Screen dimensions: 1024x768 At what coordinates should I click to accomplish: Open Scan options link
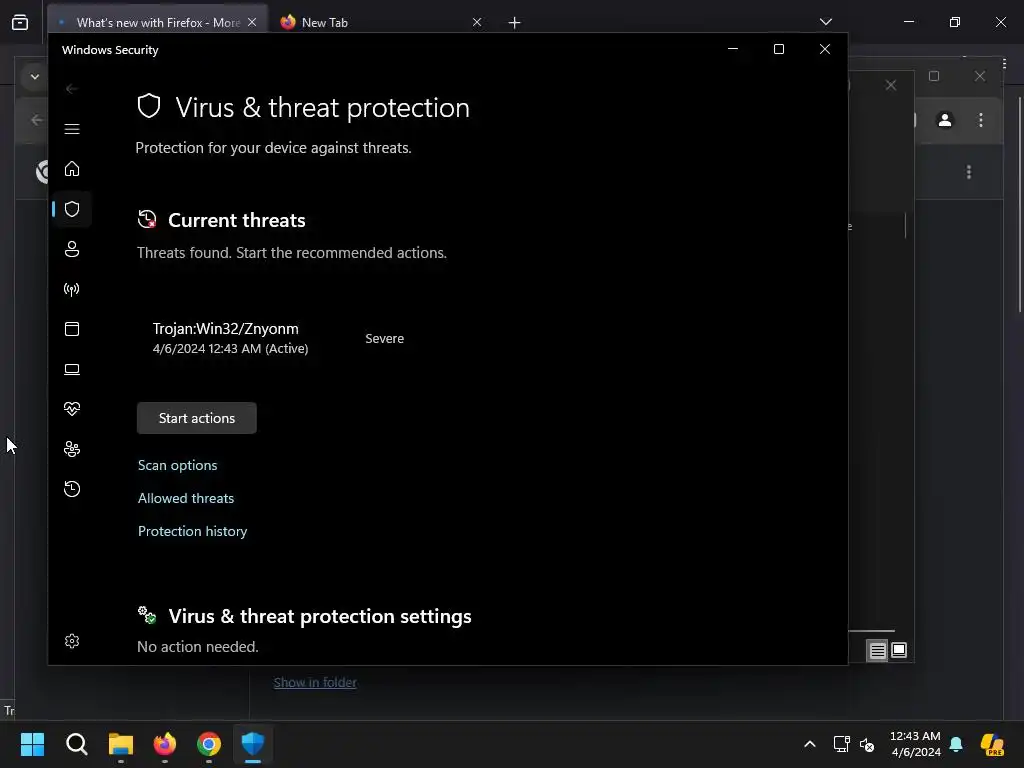[178, 465]
